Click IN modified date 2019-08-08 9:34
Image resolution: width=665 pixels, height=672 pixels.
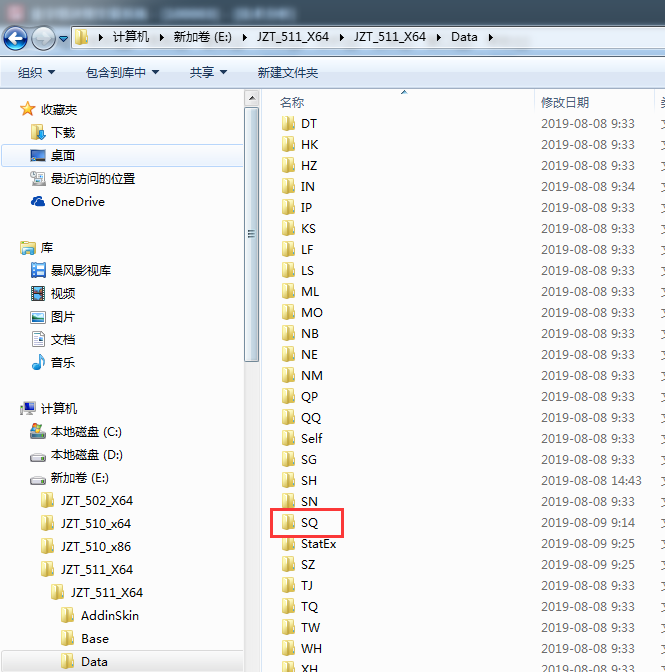click(x=587, y=187)
